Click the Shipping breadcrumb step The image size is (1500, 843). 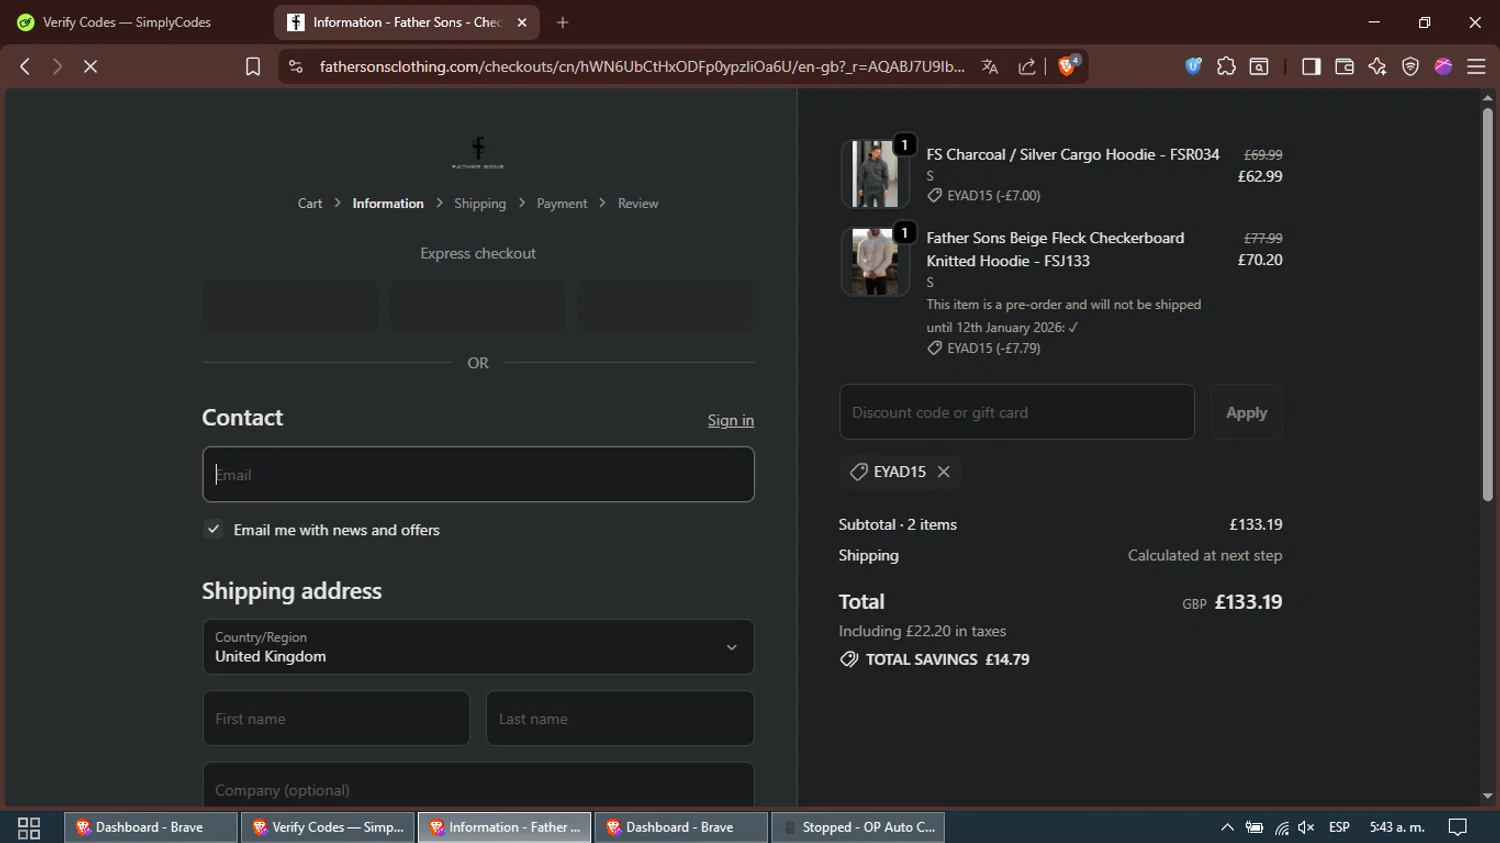480,203
